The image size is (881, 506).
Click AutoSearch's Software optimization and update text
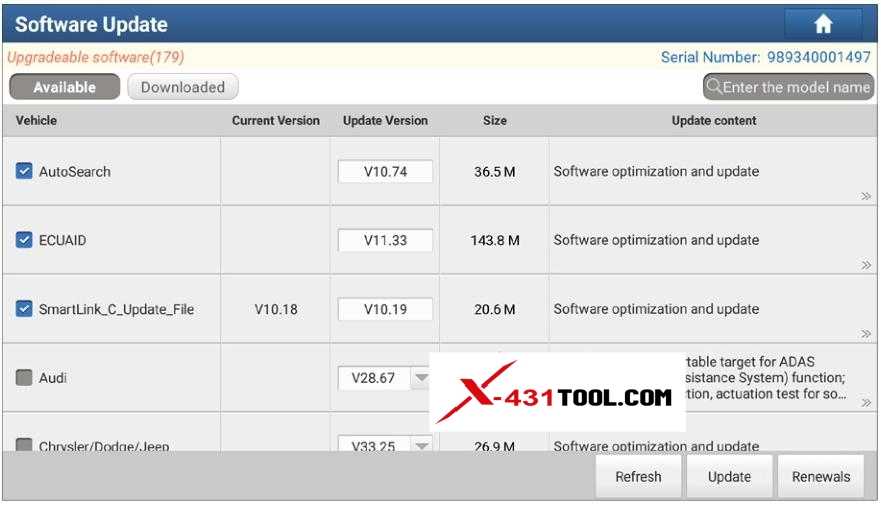click(x=656, y=171)
